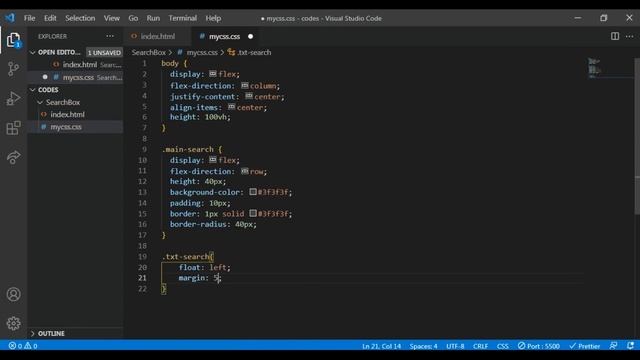Viewport: 640px width, 360px height.
Task: Click the 1 UNSAVED badge
Action: click(104, 53)
